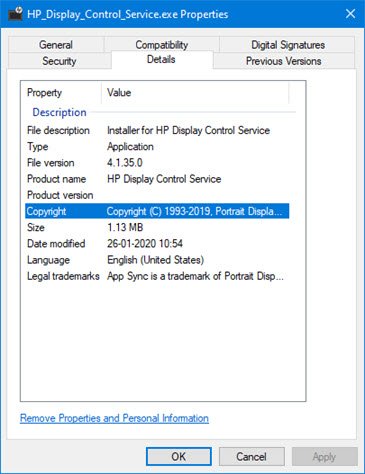The height and width of the screenshot is (474, 365).
Task: Select the Size property label
Action: 36,227
